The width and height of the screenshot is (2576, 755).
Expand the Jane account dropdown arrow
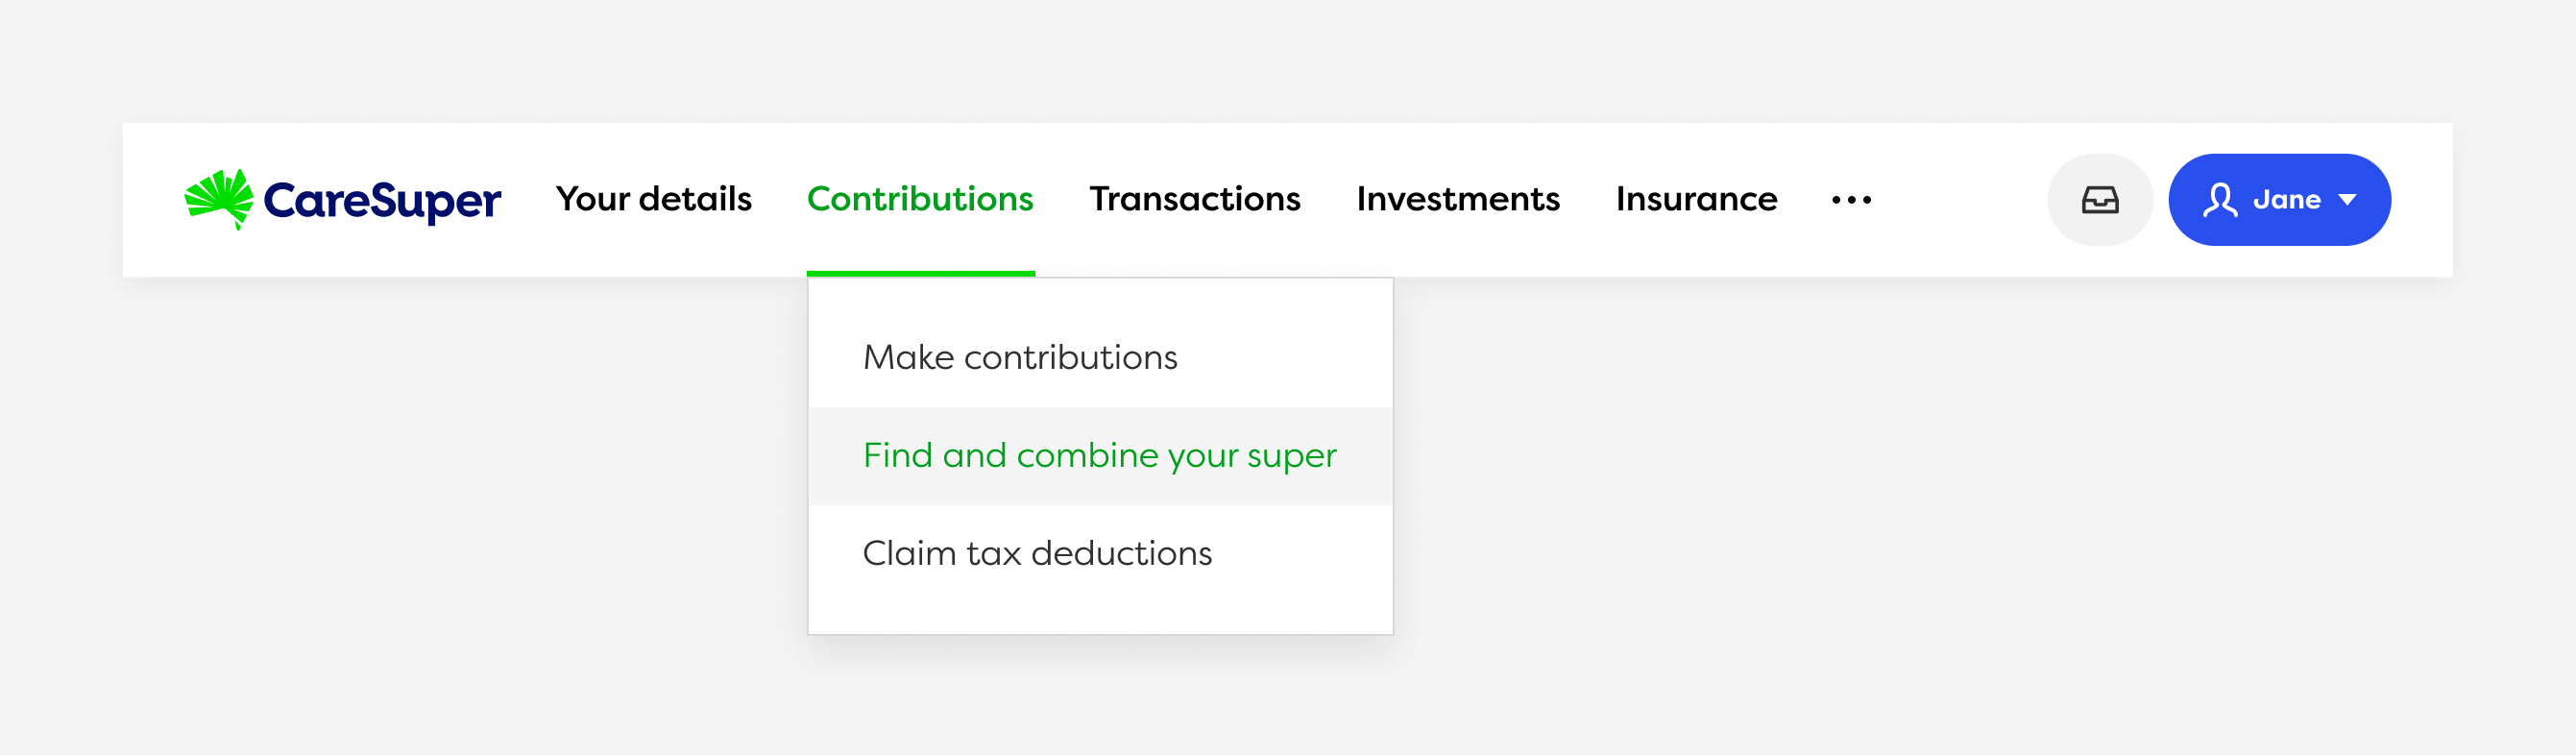coord(2348,200)
